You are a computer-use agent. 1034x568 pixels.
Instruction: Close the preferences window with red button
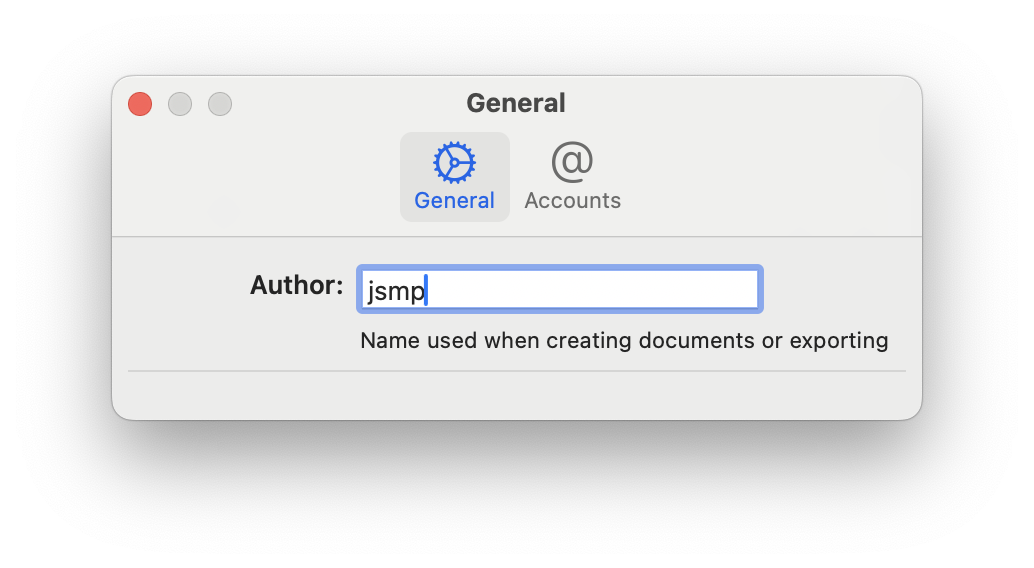140,104
